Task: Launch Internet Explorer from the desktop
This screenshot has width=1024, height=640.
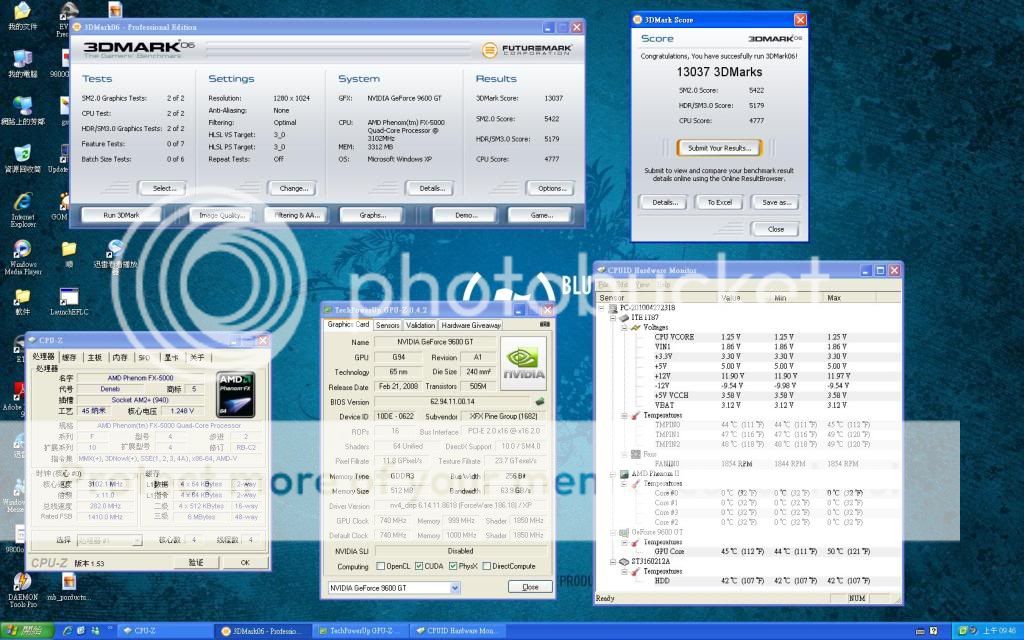Action: (23, 210)
